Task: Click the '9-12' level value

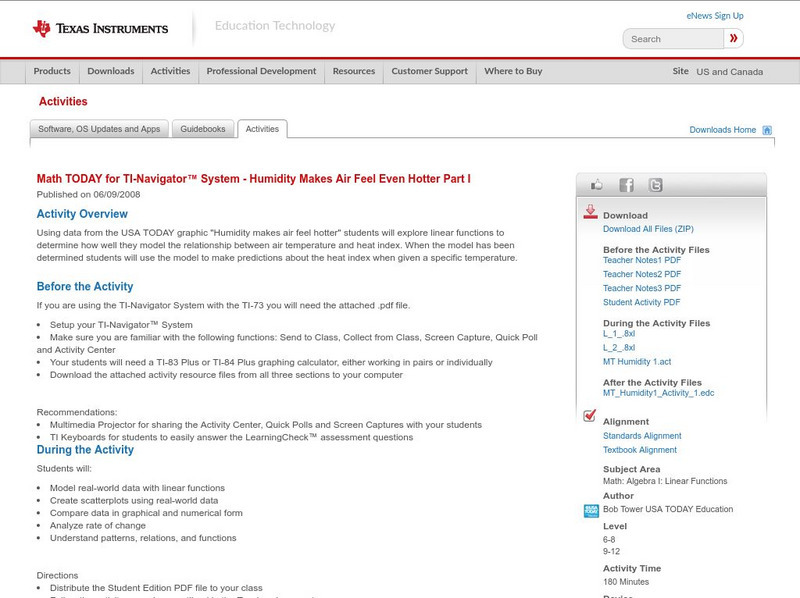Action: [x=611, y=552]
